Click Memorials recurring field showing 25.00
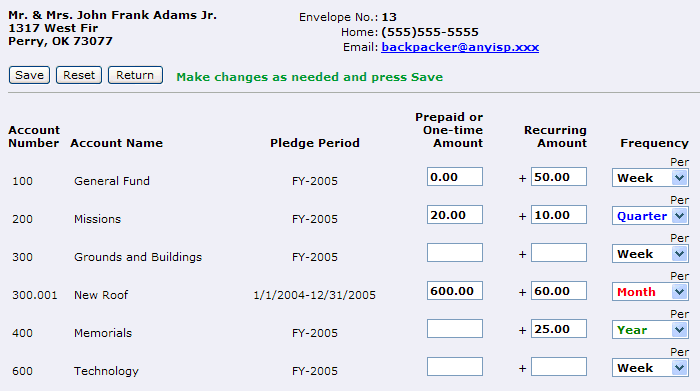 point(558,329)
